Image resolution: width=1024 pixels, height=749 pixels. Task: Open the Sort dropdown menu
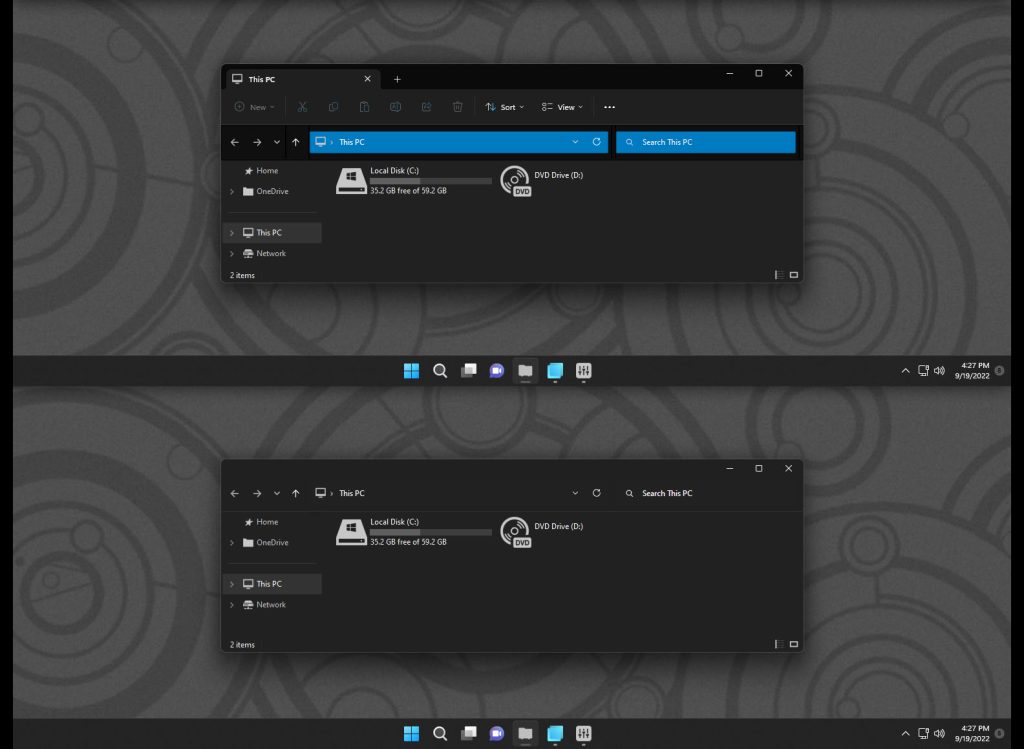tap(504, 107)
